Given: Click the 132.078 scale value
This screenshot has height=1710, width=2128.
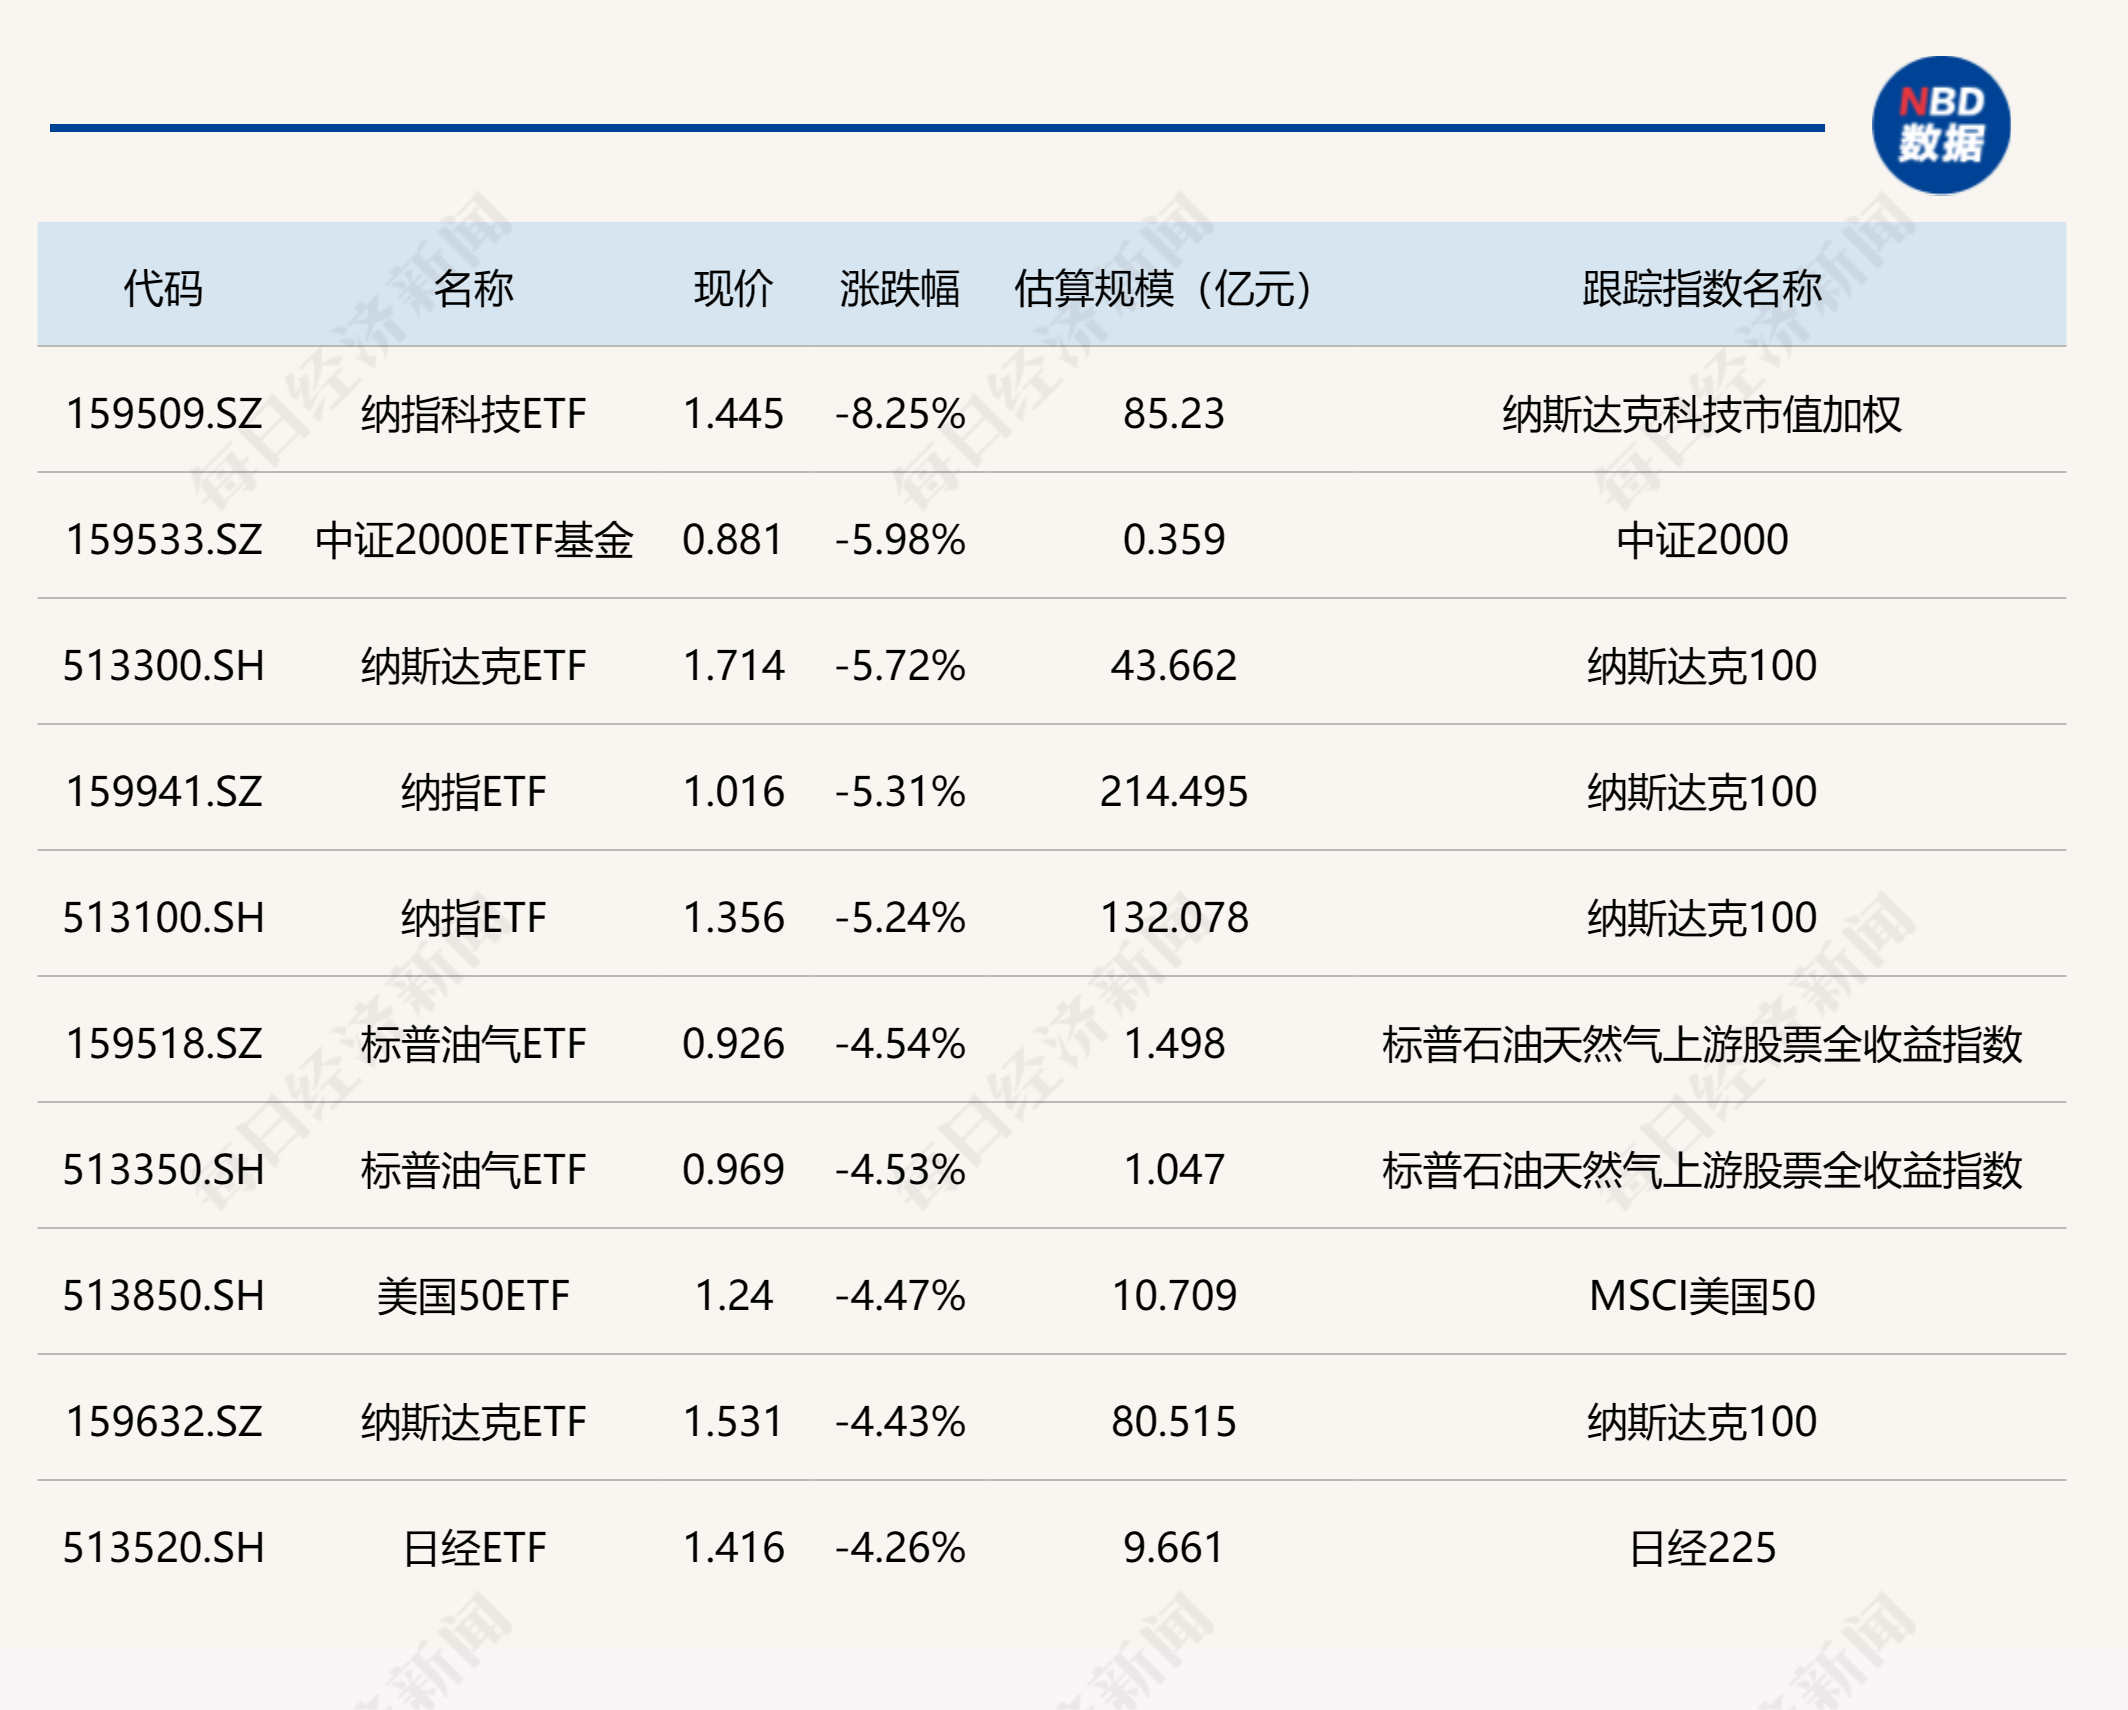Looking at the screenshot, I should (1173, 917).
